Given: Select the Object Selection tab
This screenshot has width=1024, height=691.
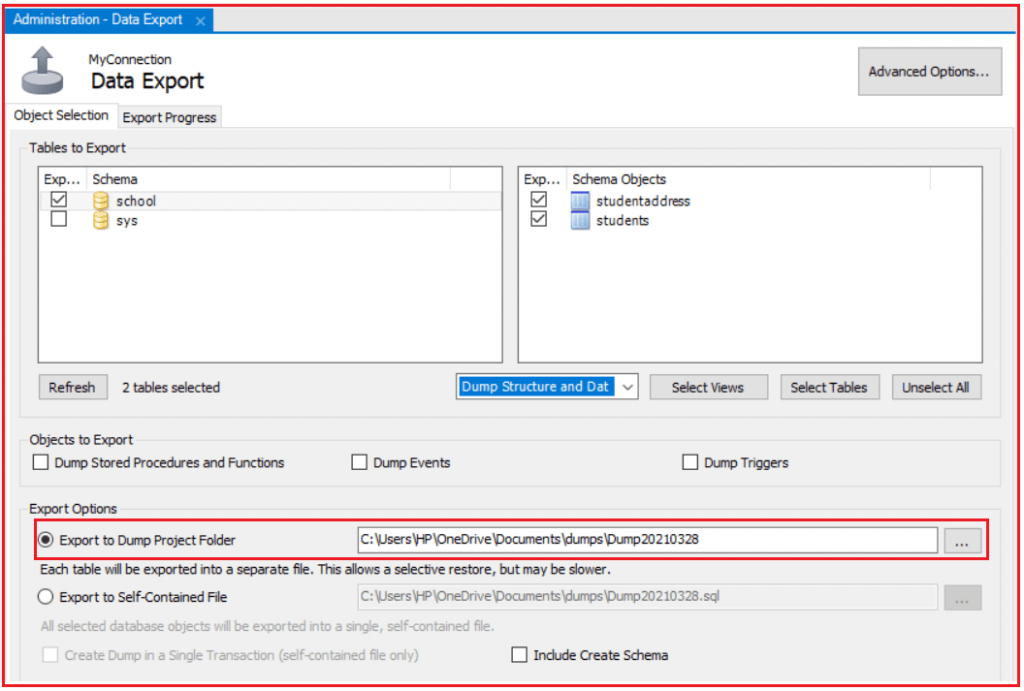Looking at the screenshot, I should pos(61,115).
